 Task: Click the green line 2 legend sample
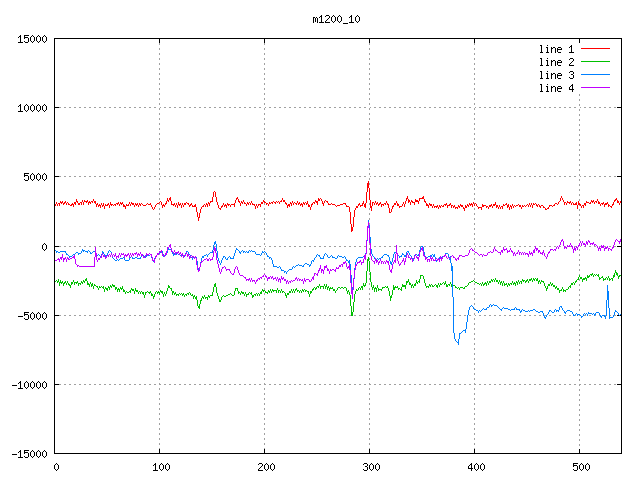click(595, 62)
